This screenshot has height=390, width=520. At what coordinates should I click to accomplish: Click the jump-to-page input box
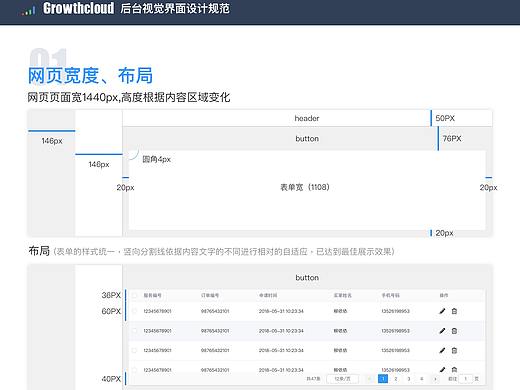466,379
